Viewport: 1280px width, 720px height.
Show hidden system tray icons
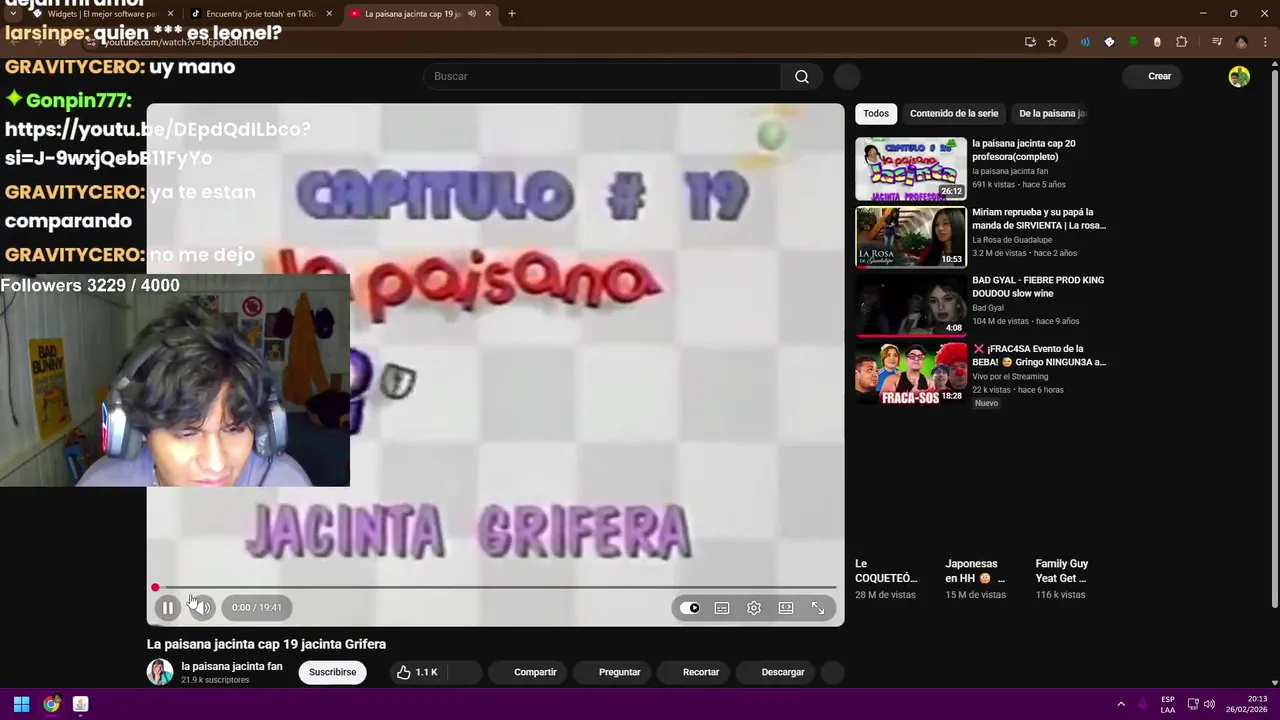pos(1121,704)
